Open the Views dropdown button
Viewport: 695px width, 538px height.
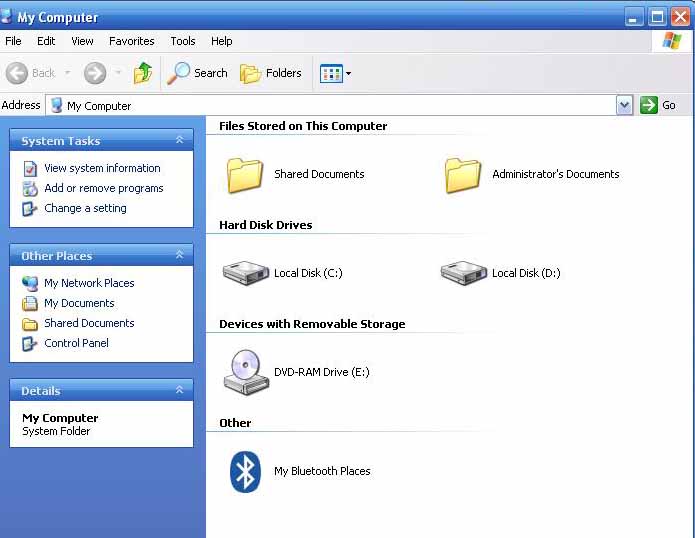tap(335, 73)
